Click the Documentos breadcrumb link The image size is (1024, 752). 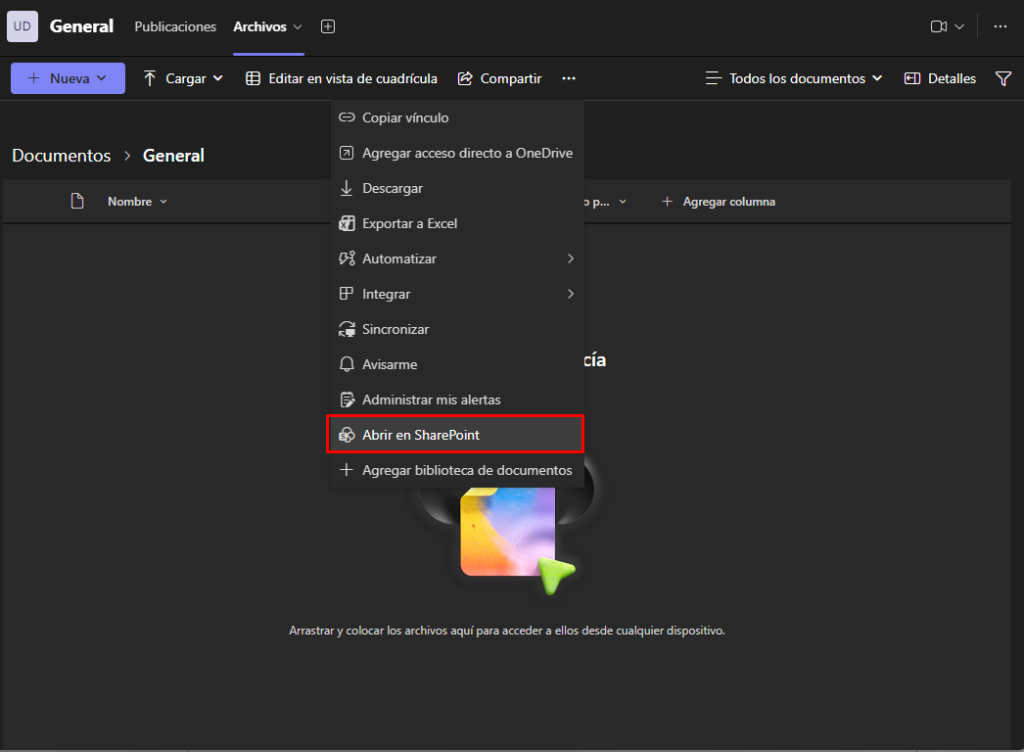tap(61, 156)
